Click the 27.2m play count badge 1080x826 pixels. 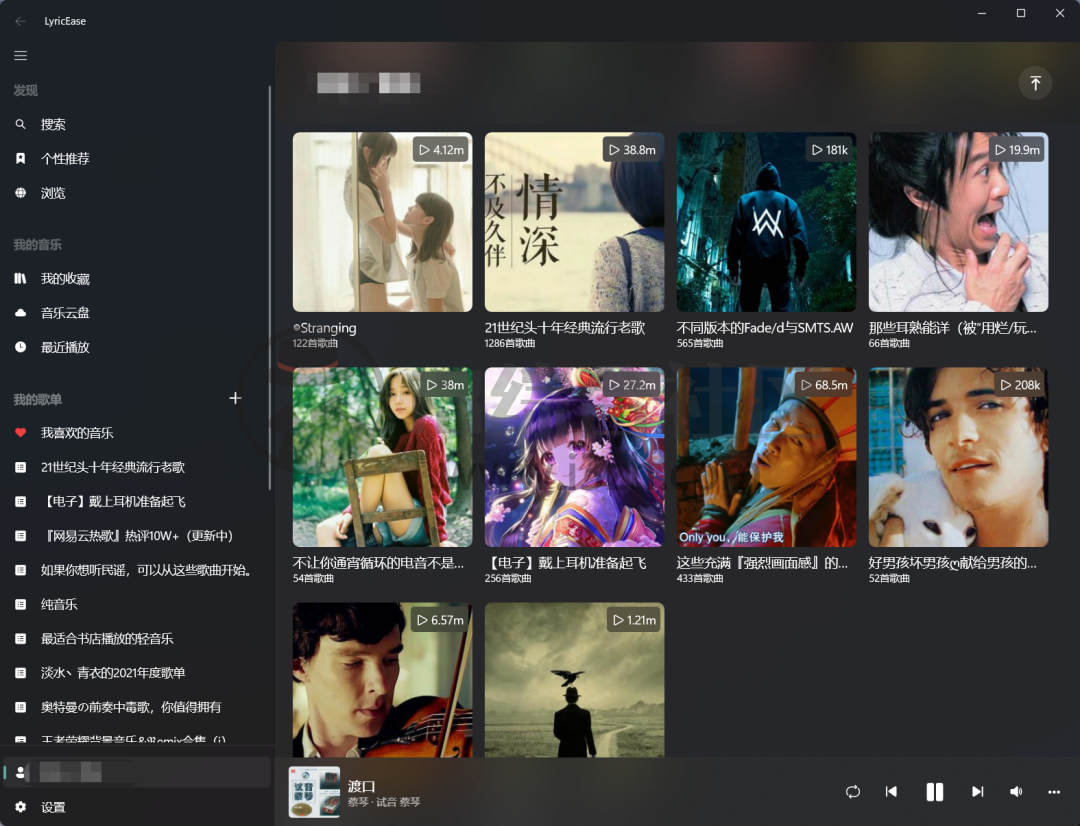point(632,385)
